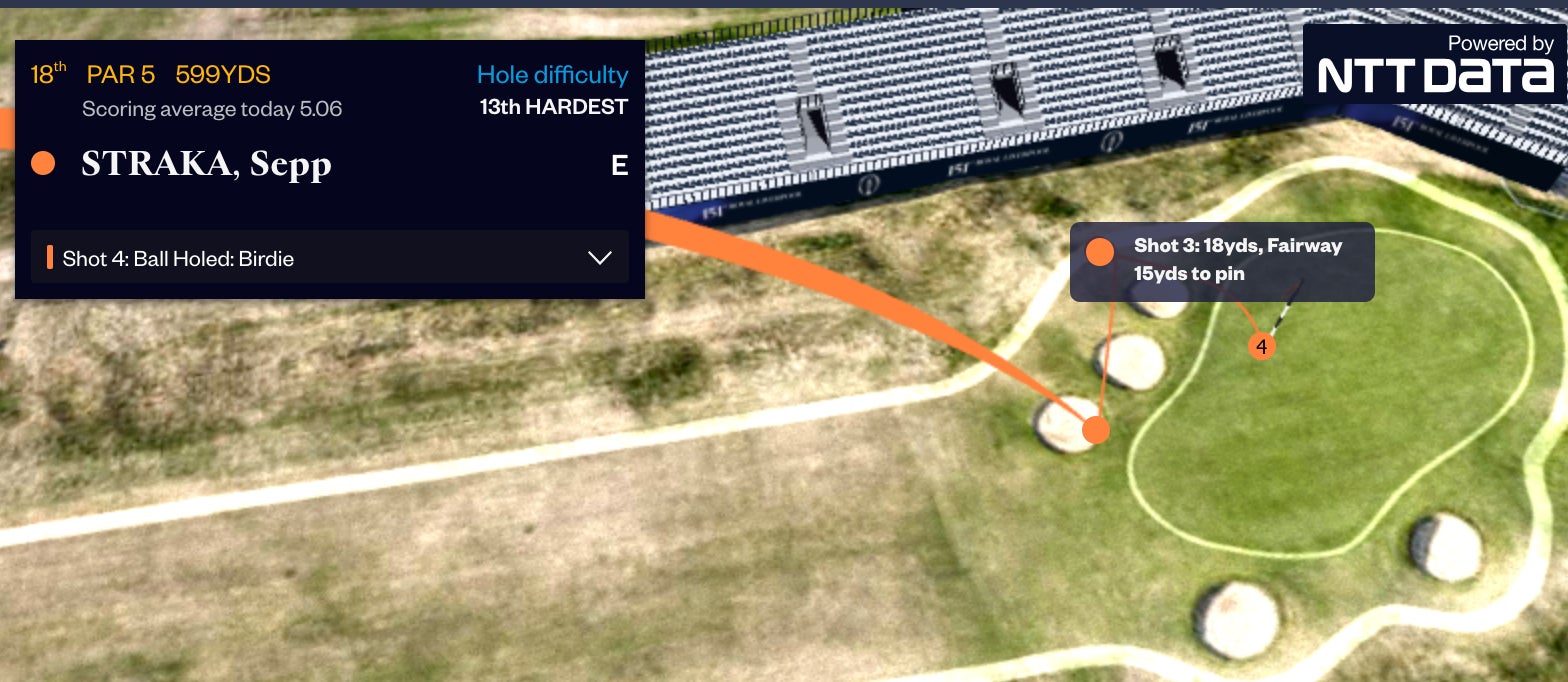The width and height of the screenshot is (1568, 682).
Task: Click the PAR 5 label
Action: pos(121,75)
